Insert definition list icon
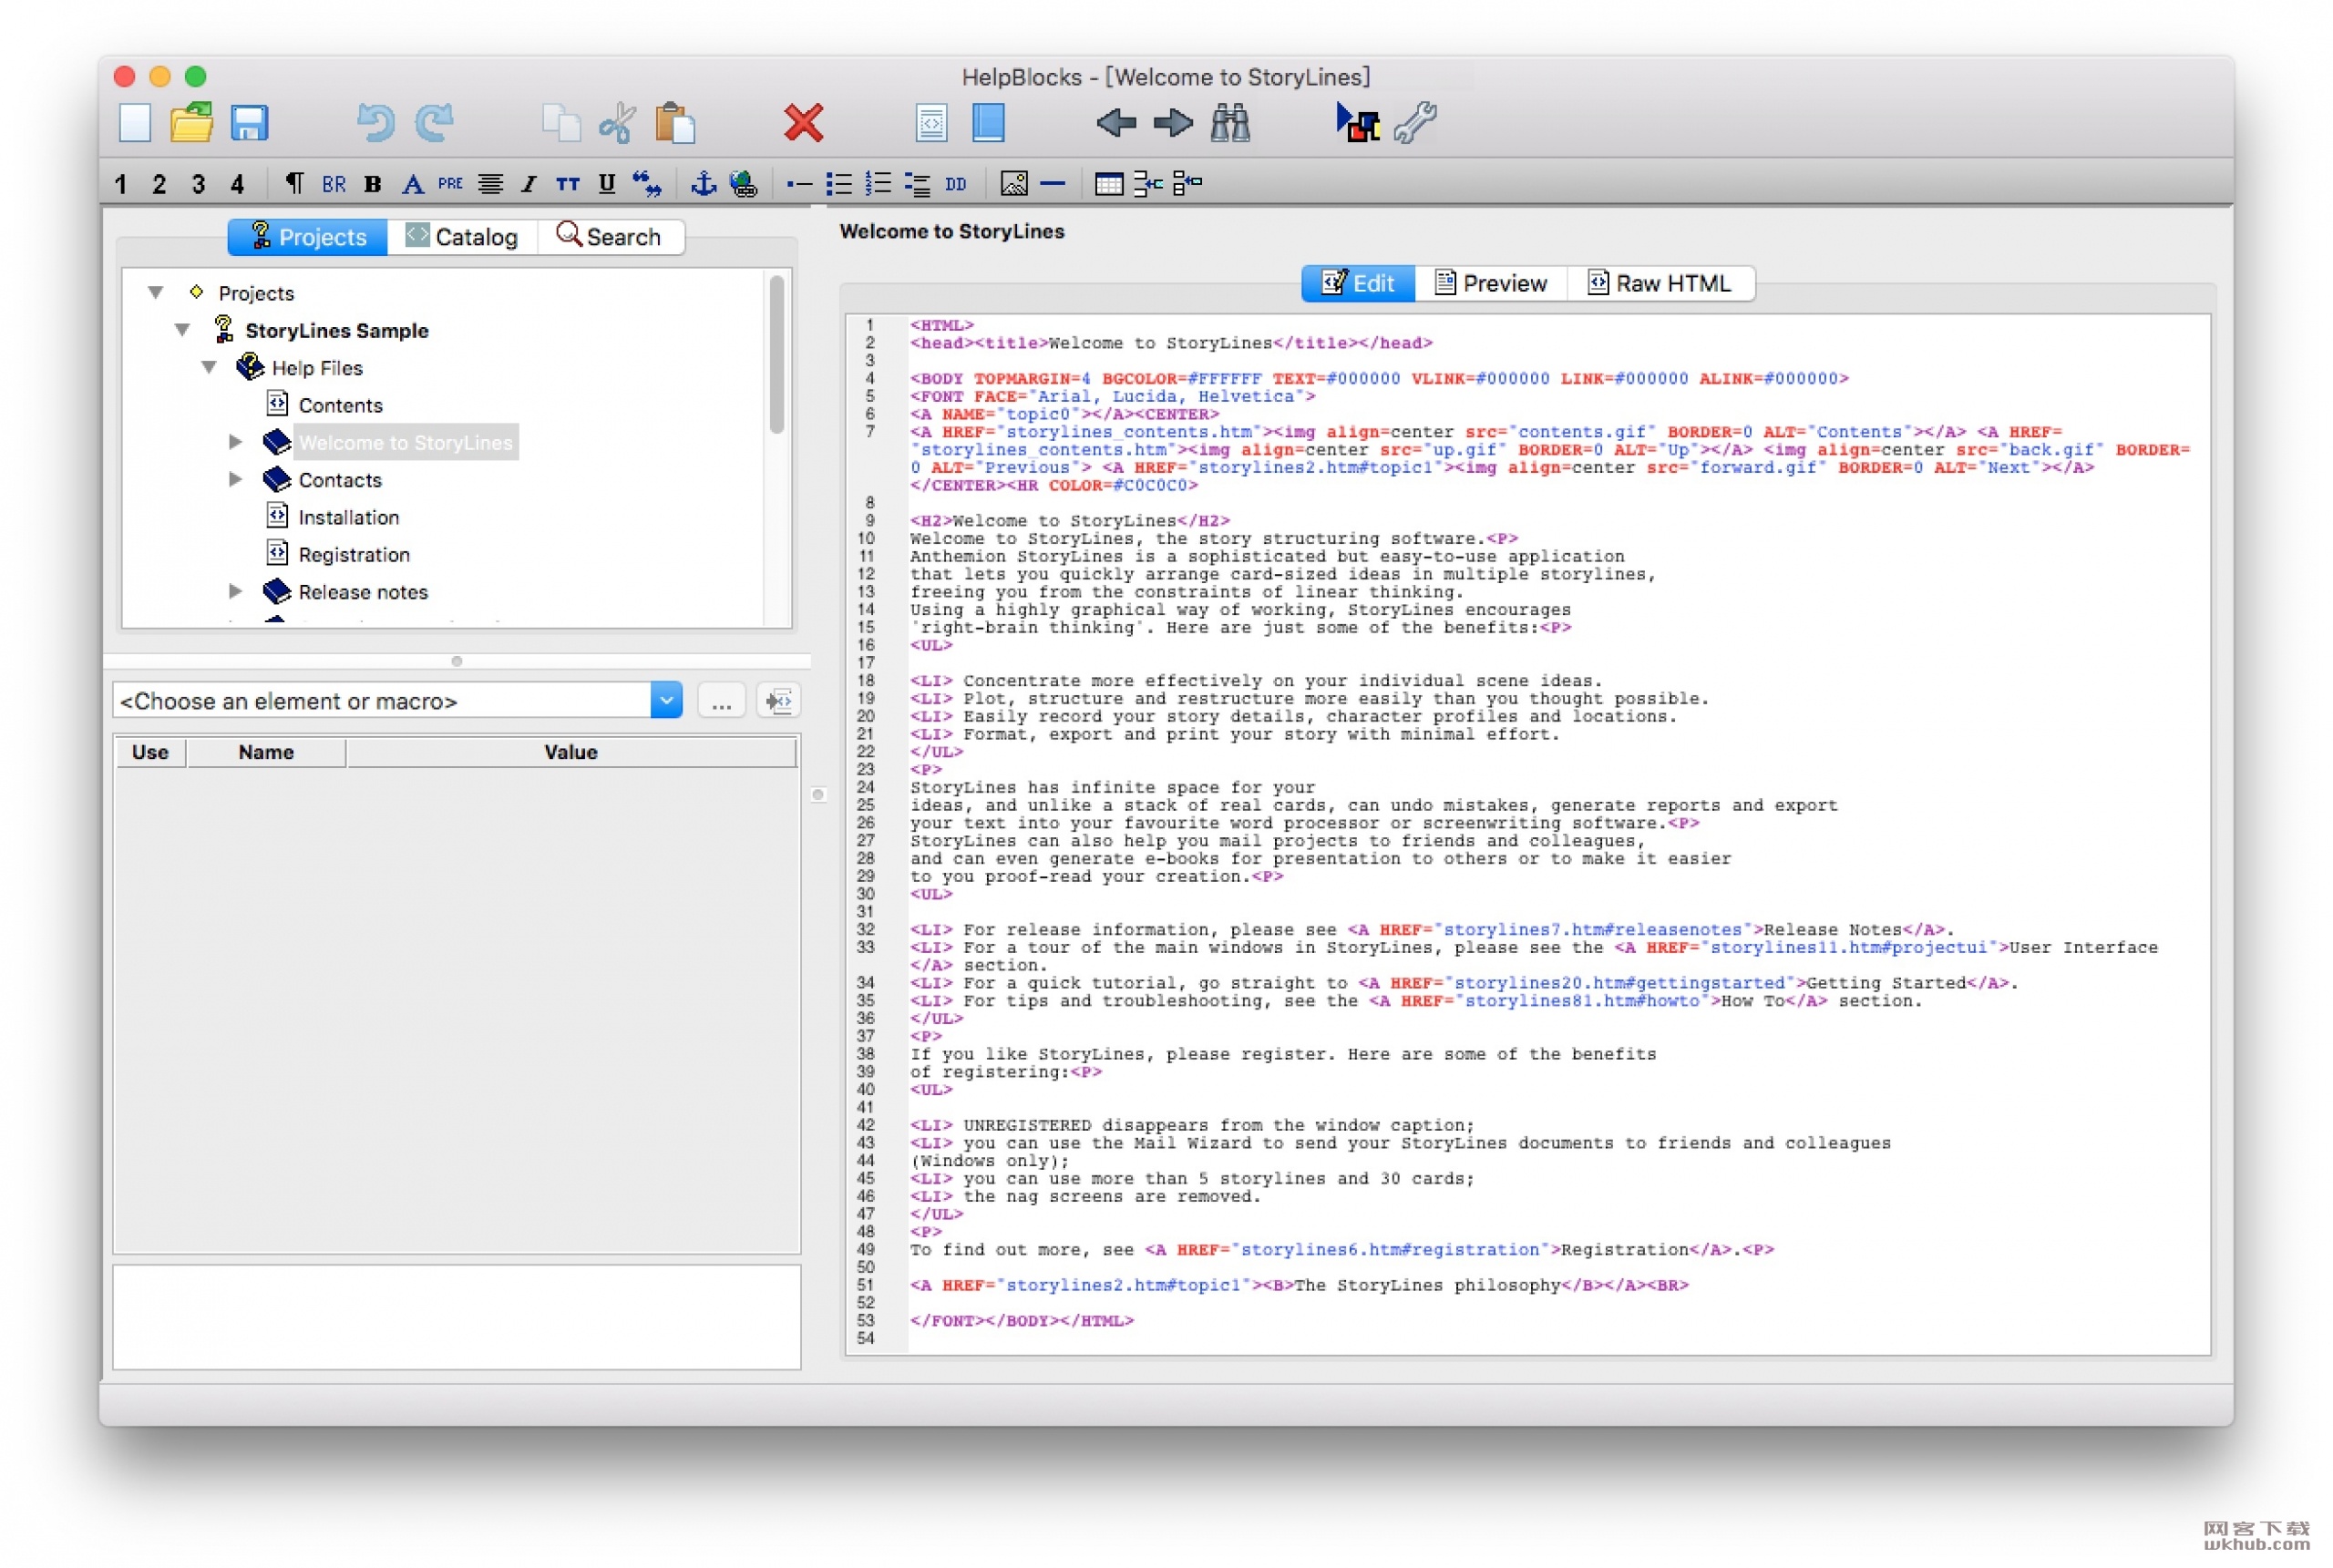 (x=917, y=184)
